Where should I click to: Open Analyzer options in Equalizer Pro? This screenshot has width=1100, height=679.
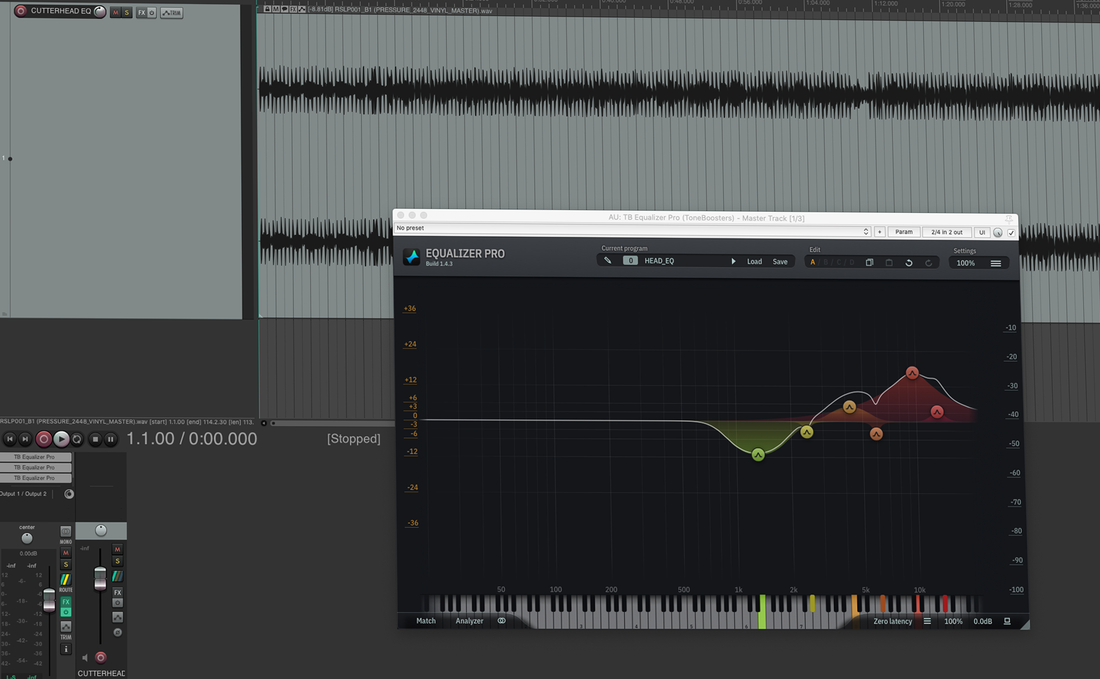click(469, 621)
